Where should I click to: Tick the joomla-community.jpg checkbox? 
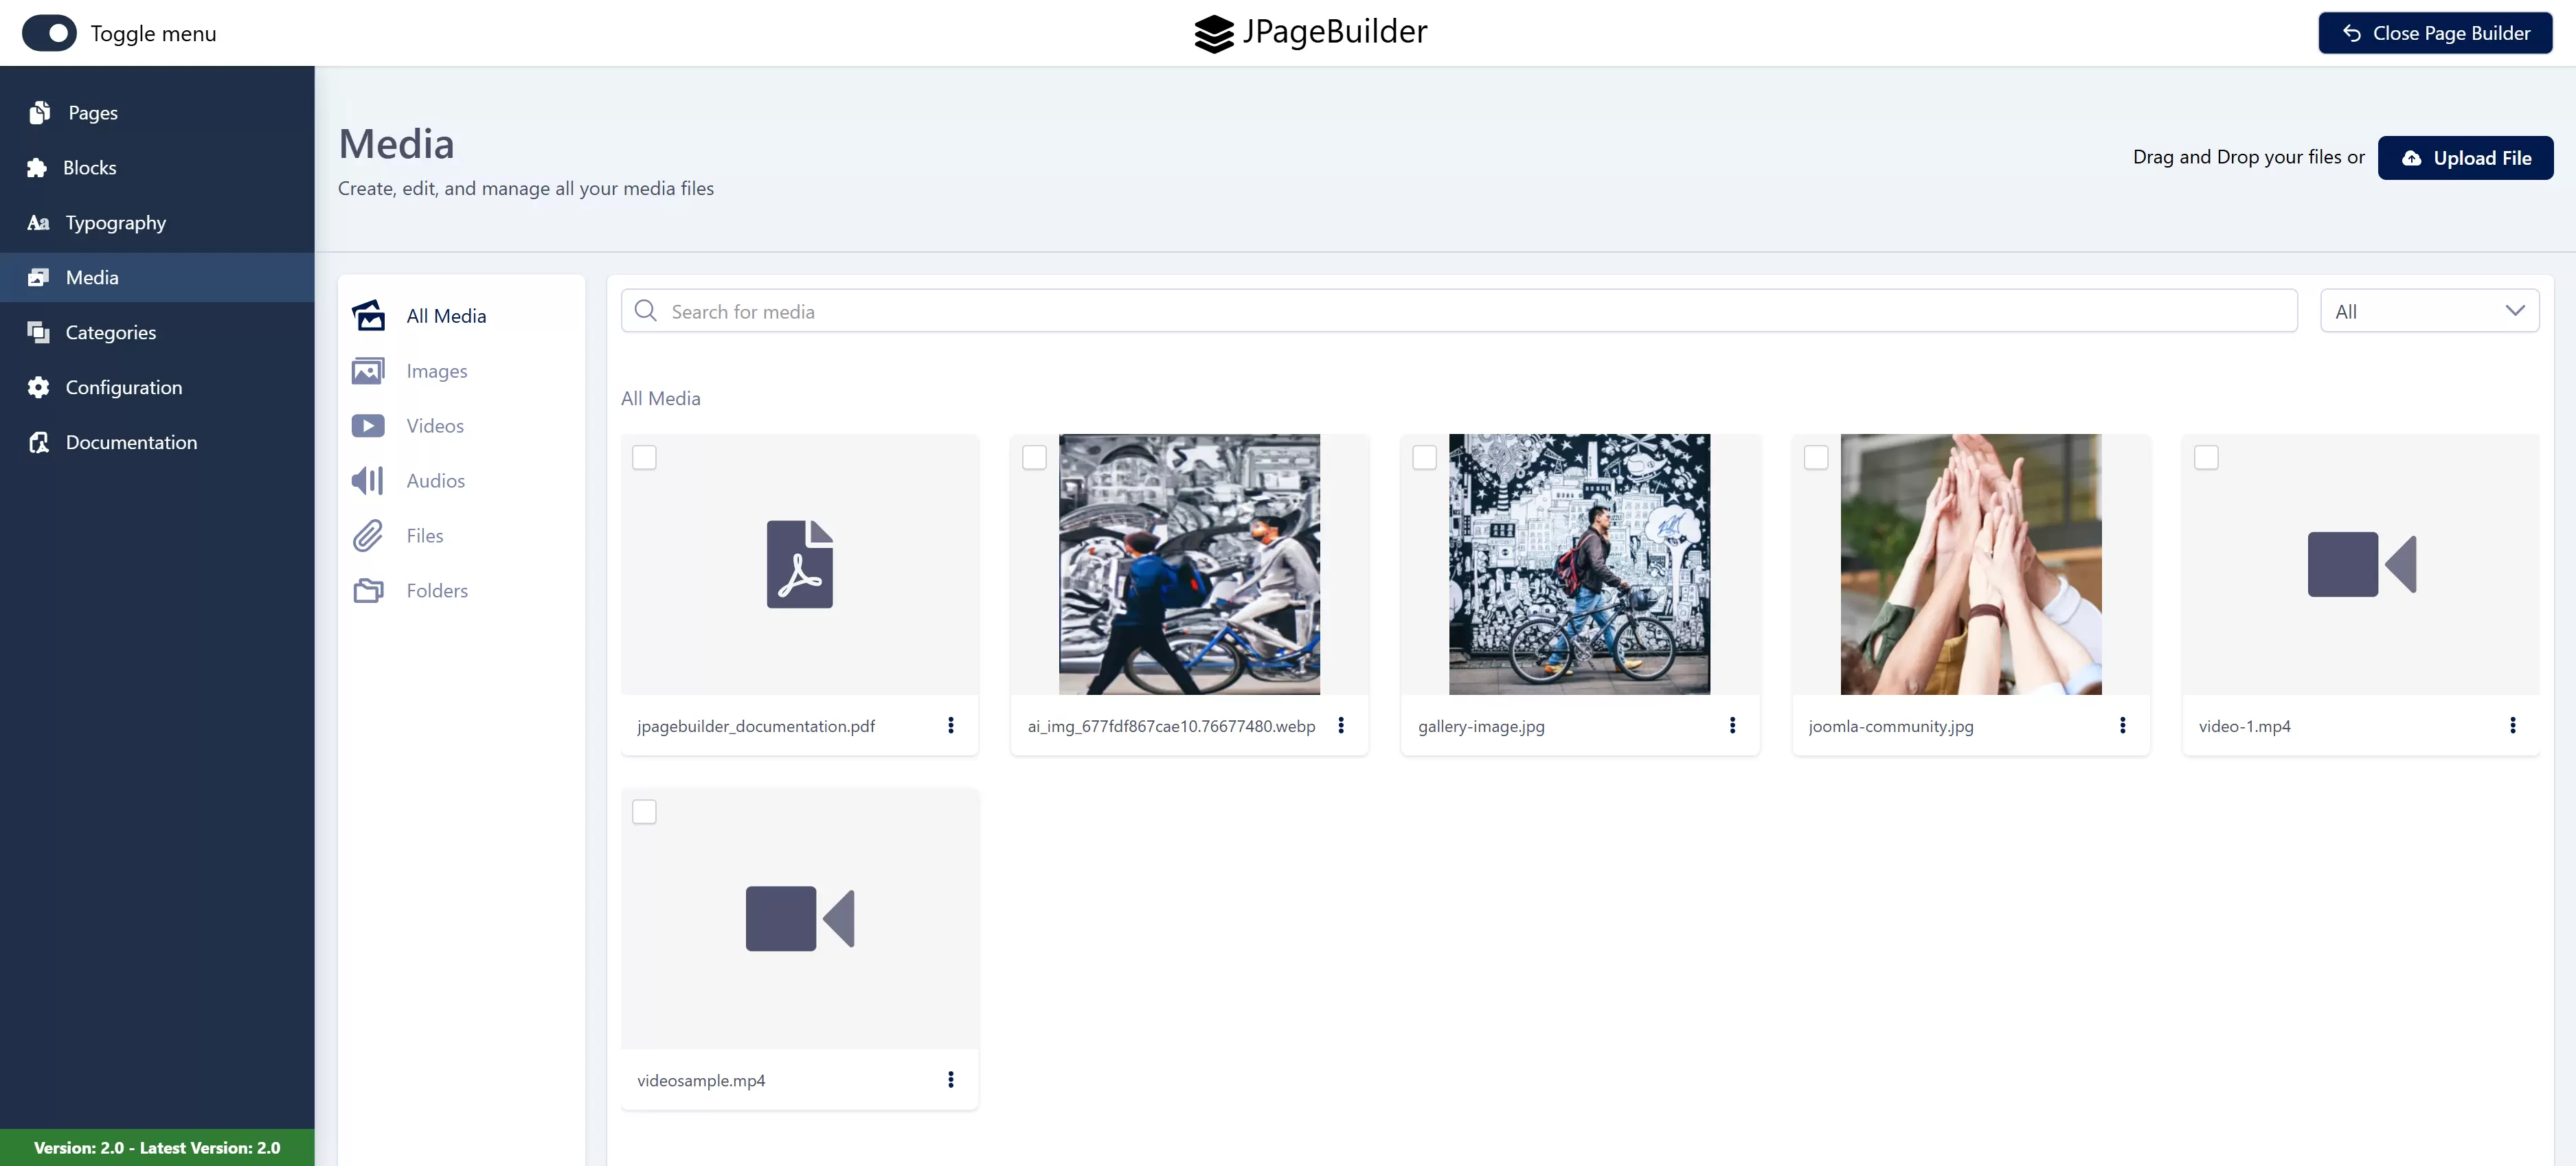pyautogui.click(x=1815, y=458)
